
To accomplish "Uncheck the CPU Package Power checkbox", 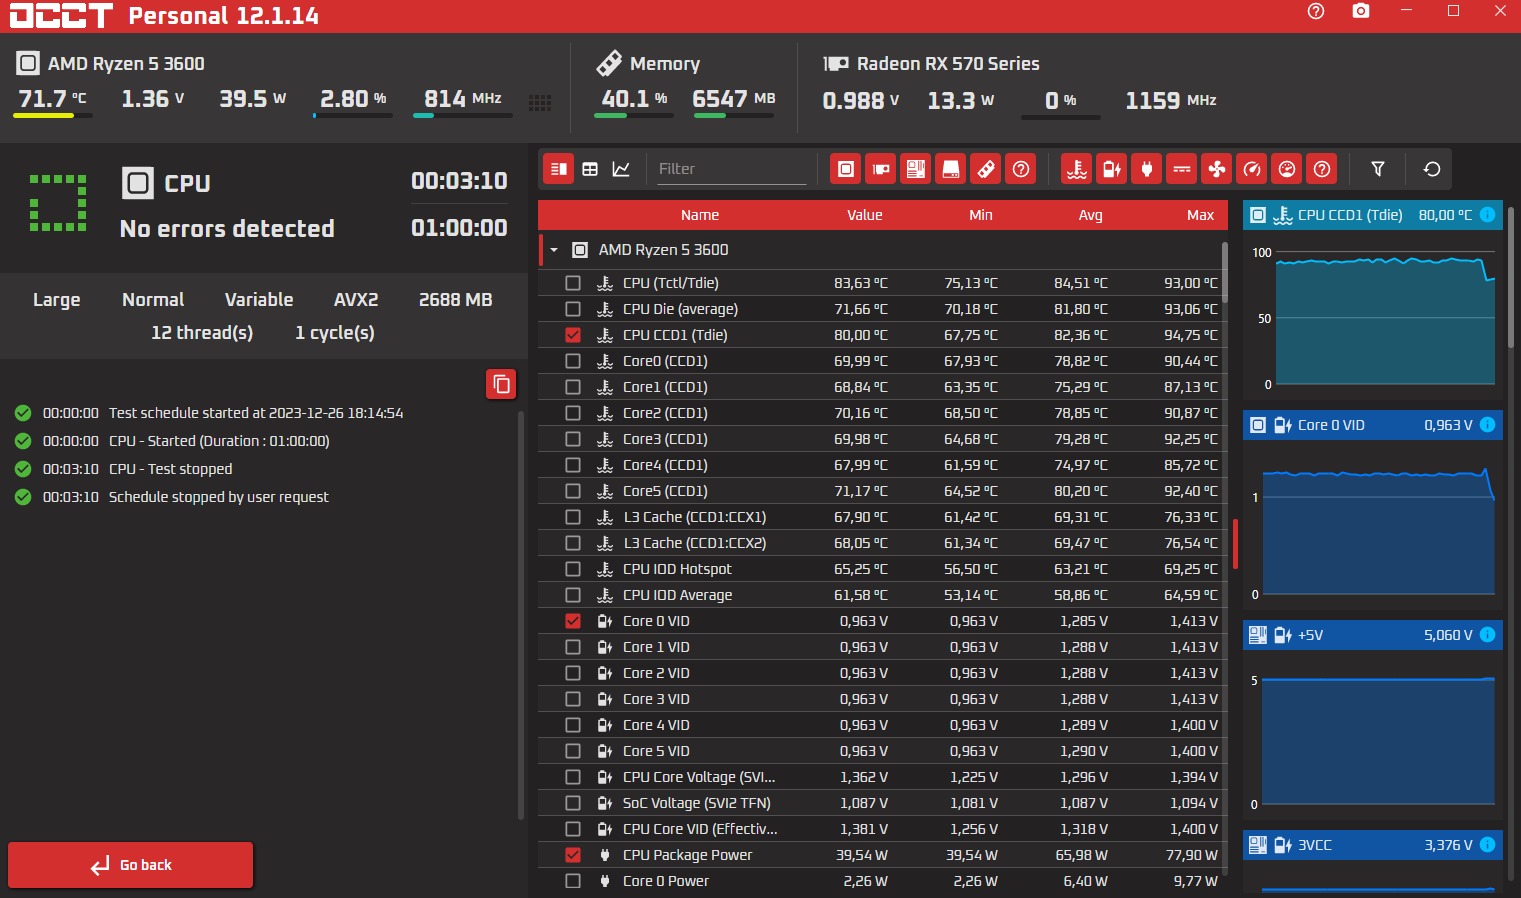I will tap(573, 855).
